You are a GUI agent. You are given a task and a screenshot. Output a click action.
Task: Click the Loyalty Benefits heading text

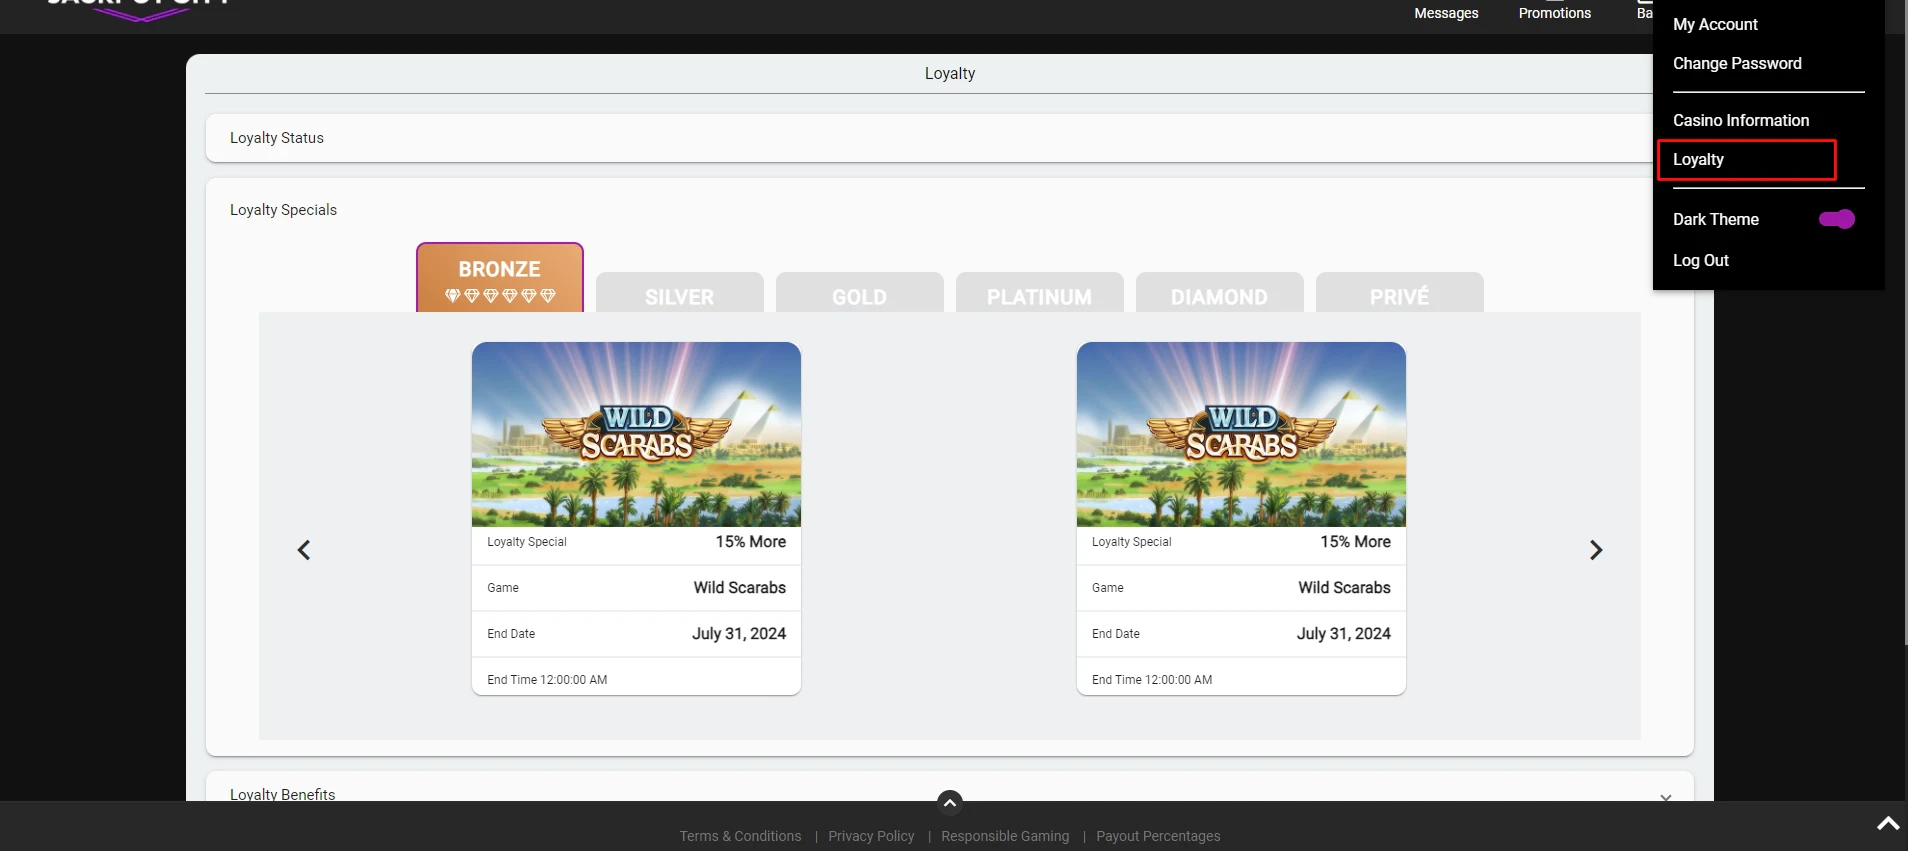[x=283, y=794]
